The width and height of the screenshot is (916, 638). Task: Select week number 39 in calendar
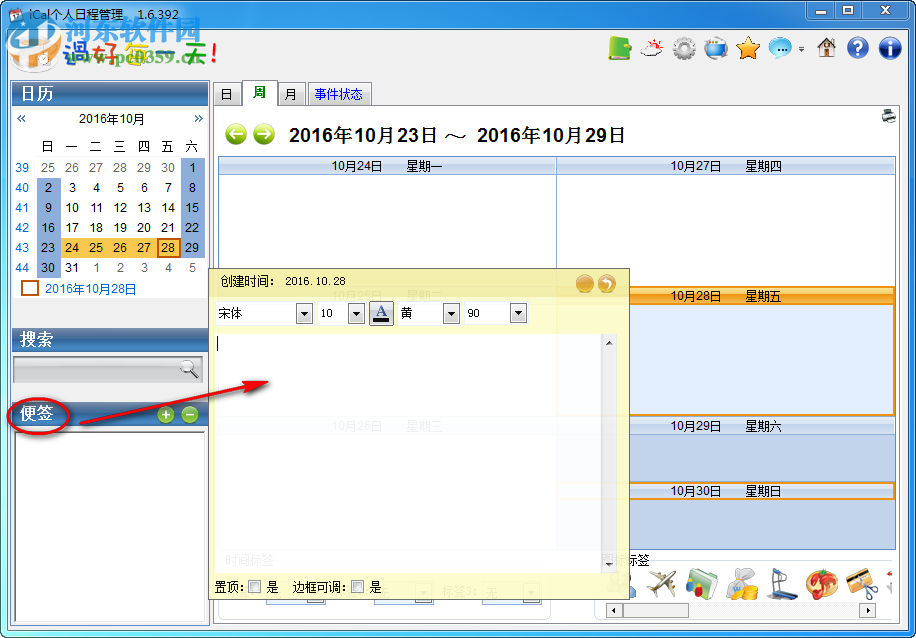point(22,168)
